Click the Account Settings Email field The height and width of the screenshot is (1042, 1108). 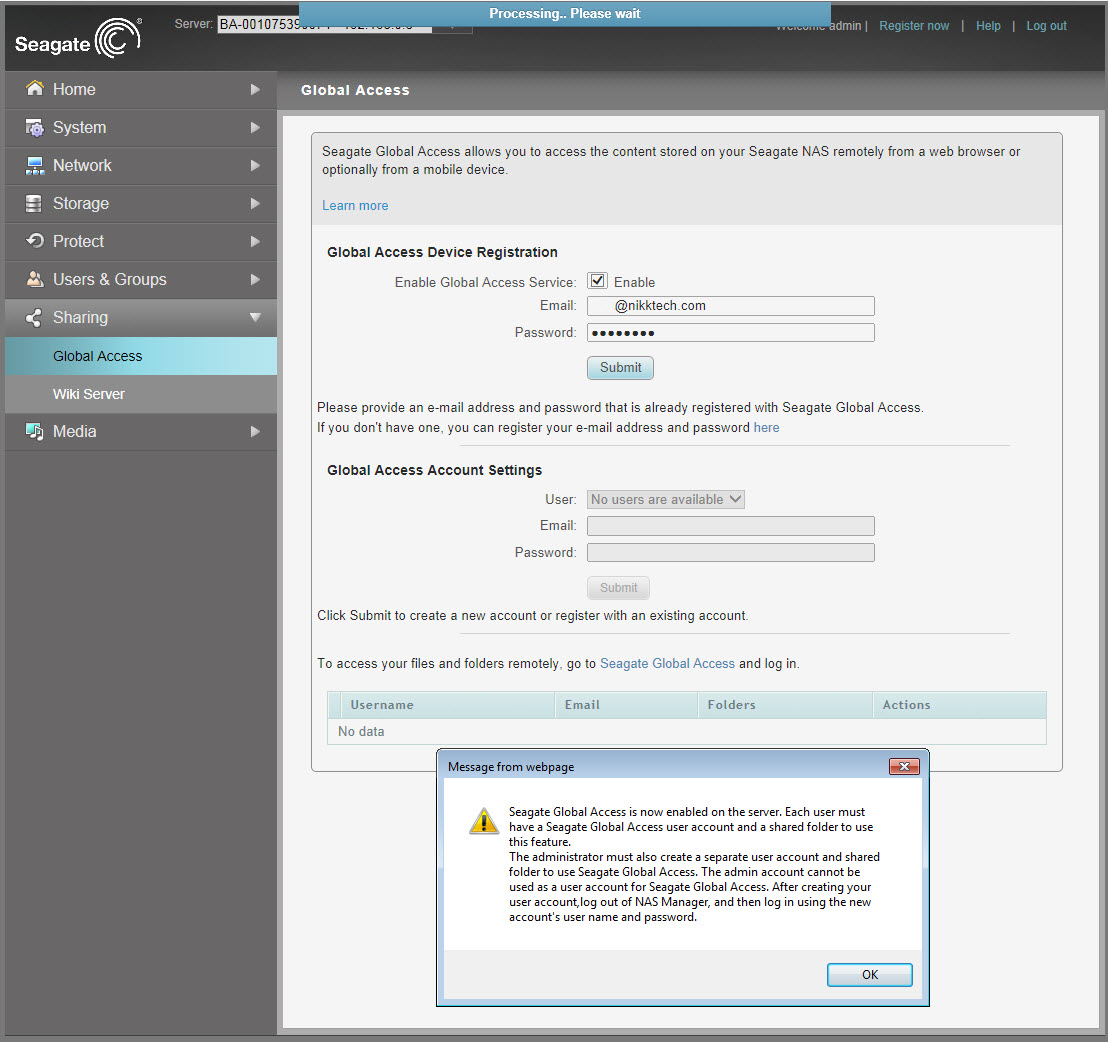click(x=731, y=526)
